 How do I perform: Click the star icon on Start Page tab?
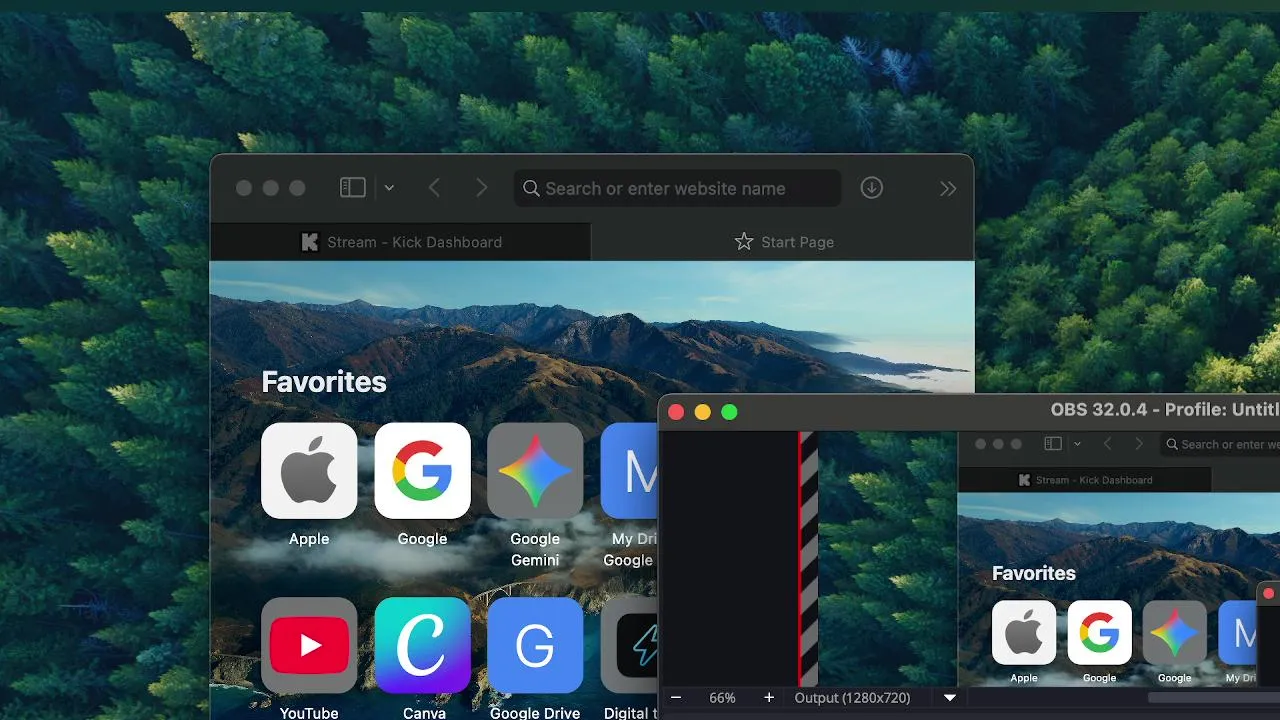pos(744,242)
